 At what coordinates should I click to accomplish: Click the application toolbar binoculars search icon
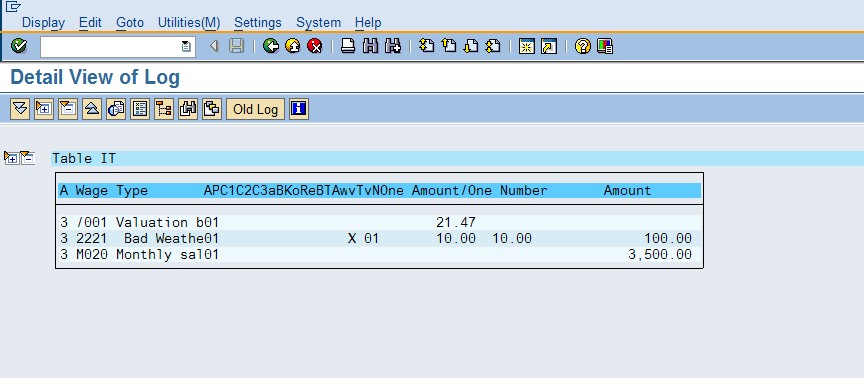188,109
